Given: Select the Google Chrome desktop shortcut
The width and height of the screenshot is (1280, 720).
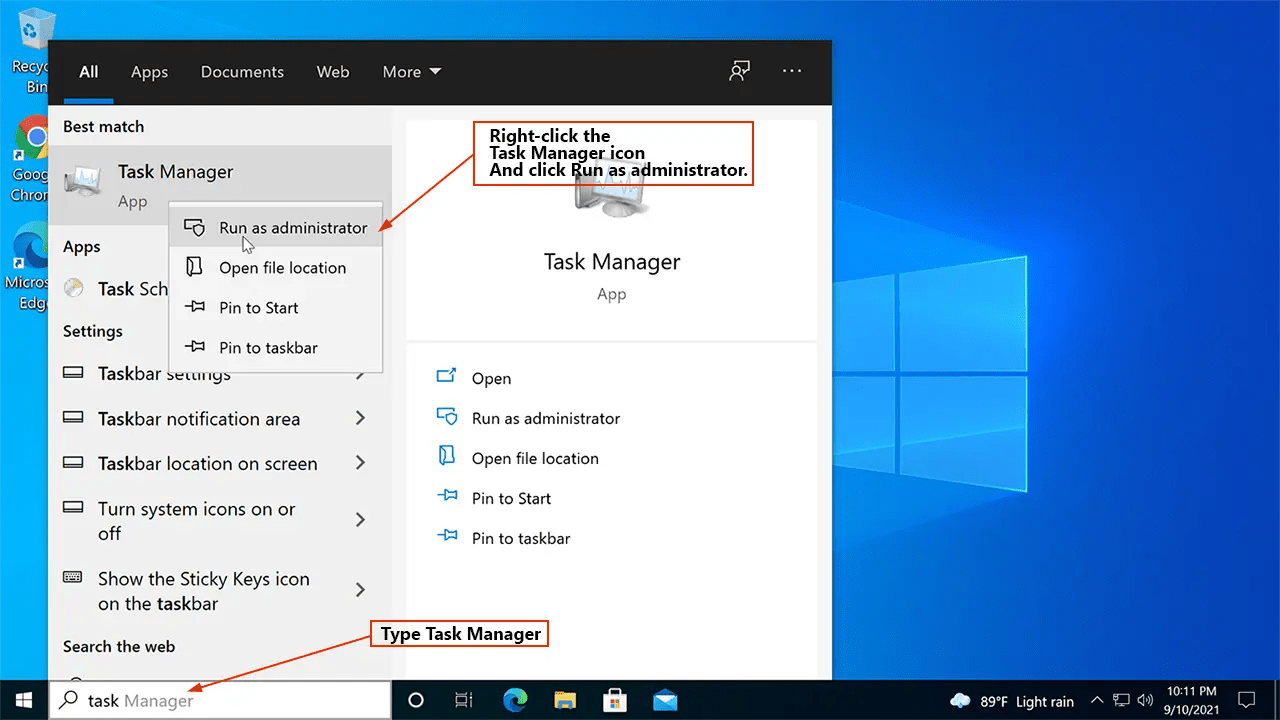Looking at the screenshot, I should pyautogui.click(x=30, y=160).
